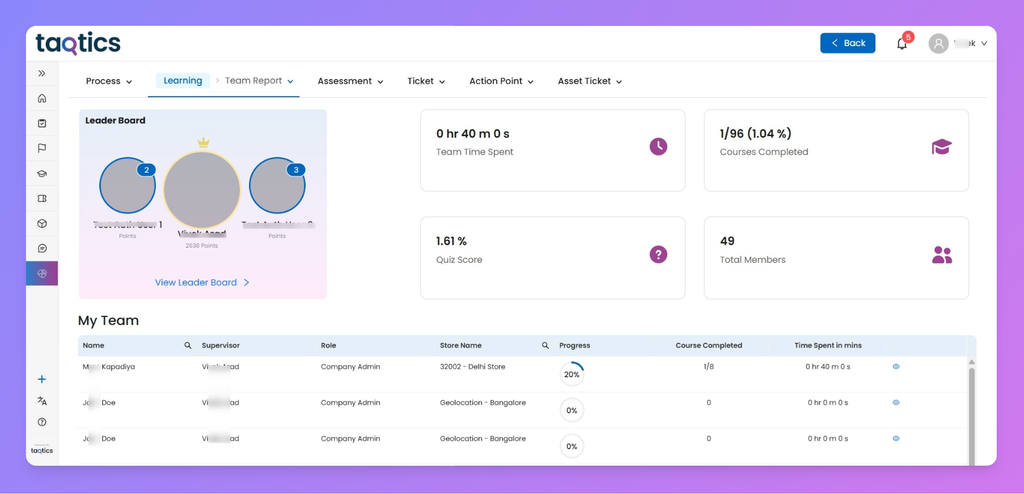Image resolution: width=1024 pixels, height=494 pixels.
Task: Open the graduation cap learning icon in sidebar
Action: tap(42, 173)
